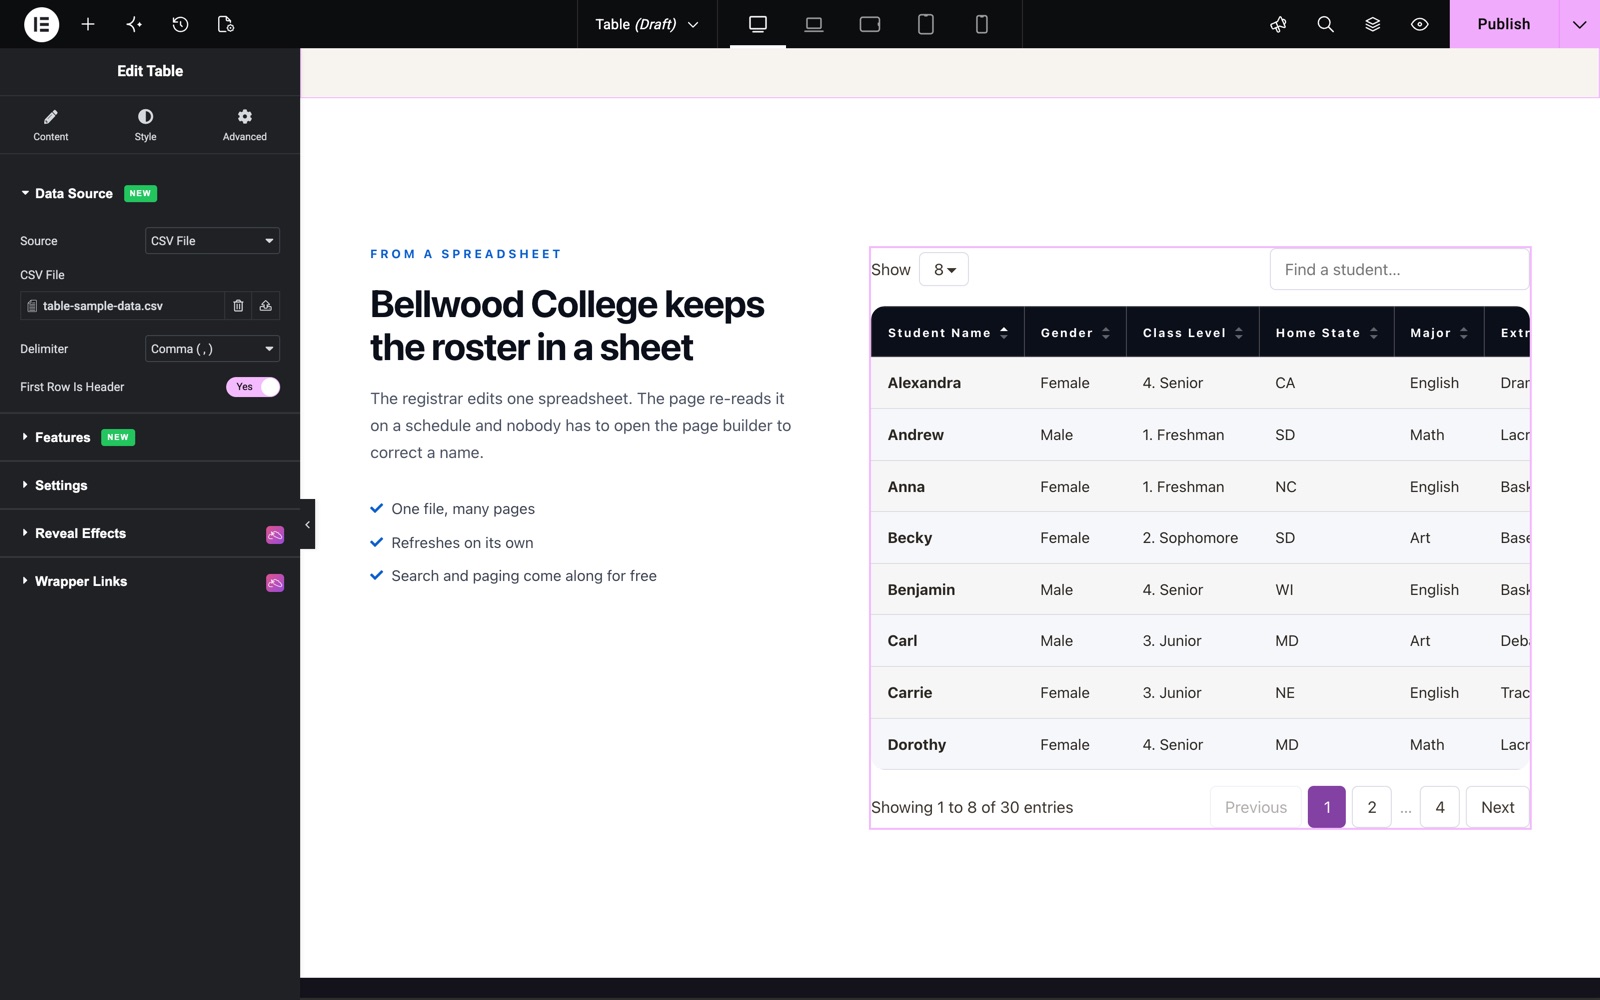Screen dimensions: 1600x1000
Task: Collapse the Data Source section
Action: 150,194
